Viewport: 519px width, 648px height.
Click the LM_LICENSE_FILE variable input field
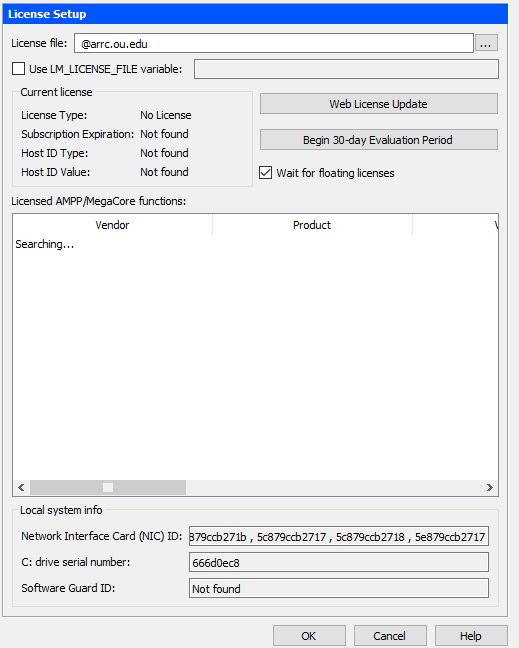tap(346, 69)
